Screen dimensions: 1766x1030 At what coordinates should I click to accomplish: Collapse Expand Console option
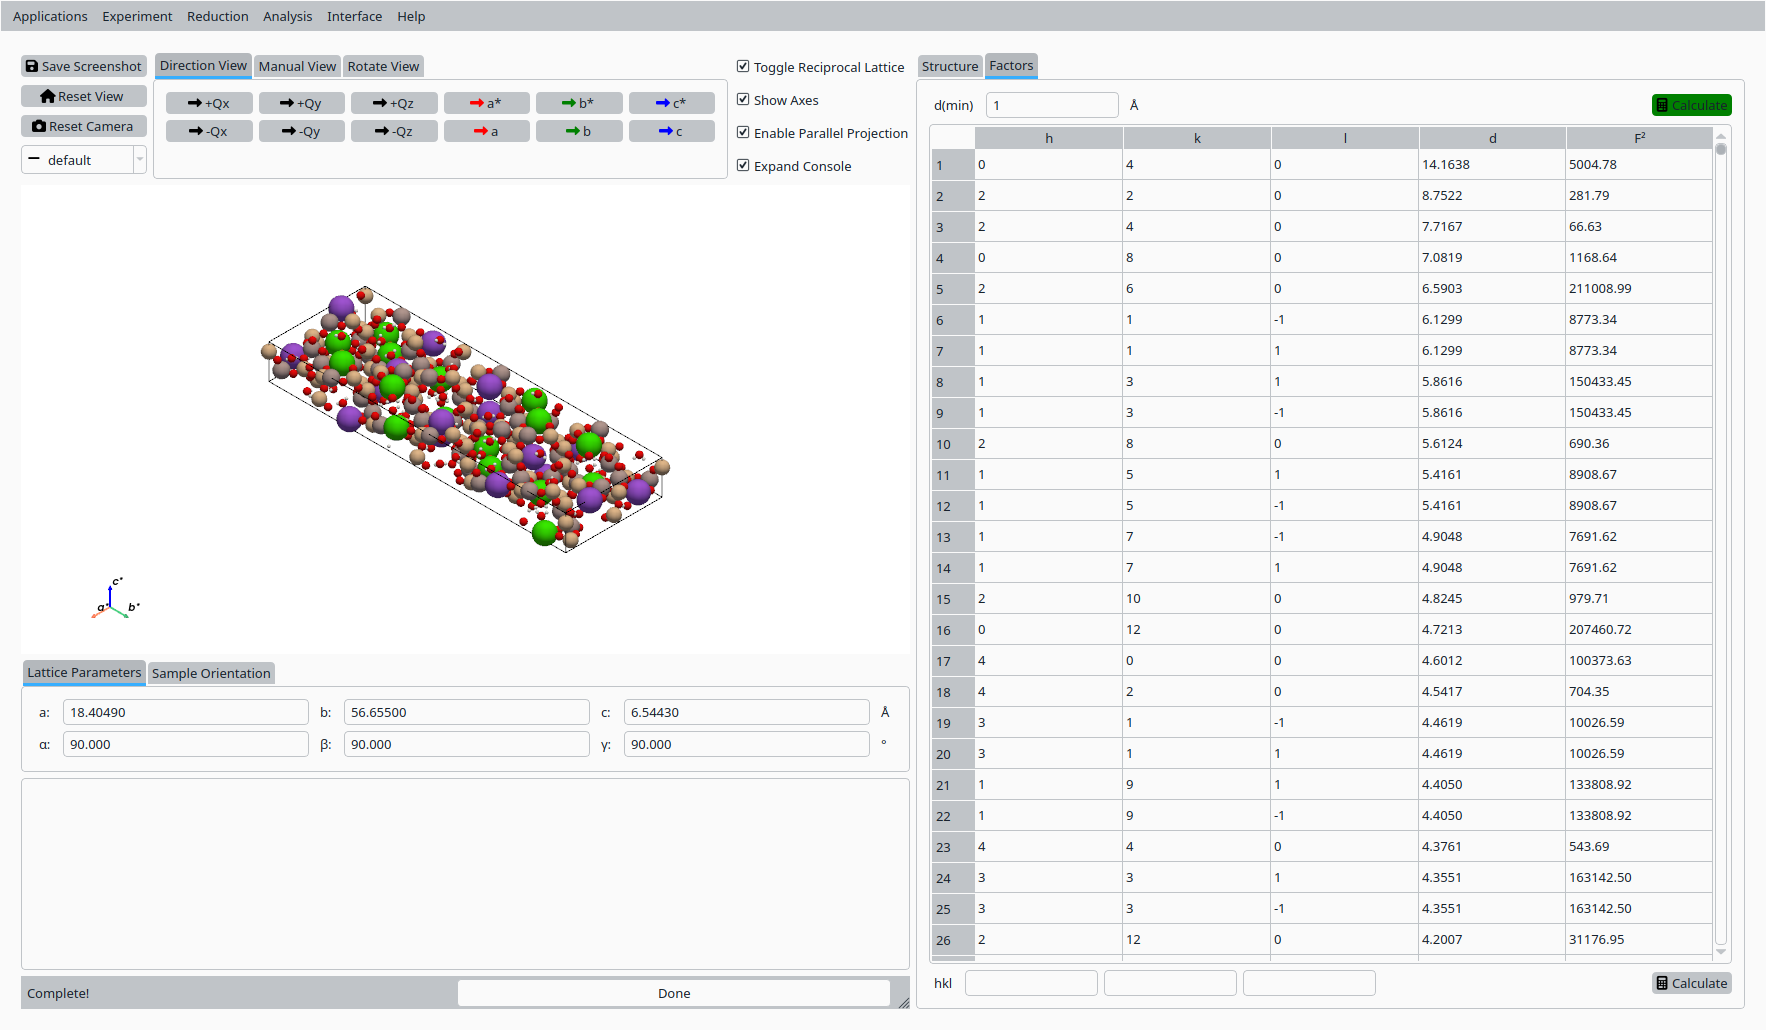(x=743, y=165)
